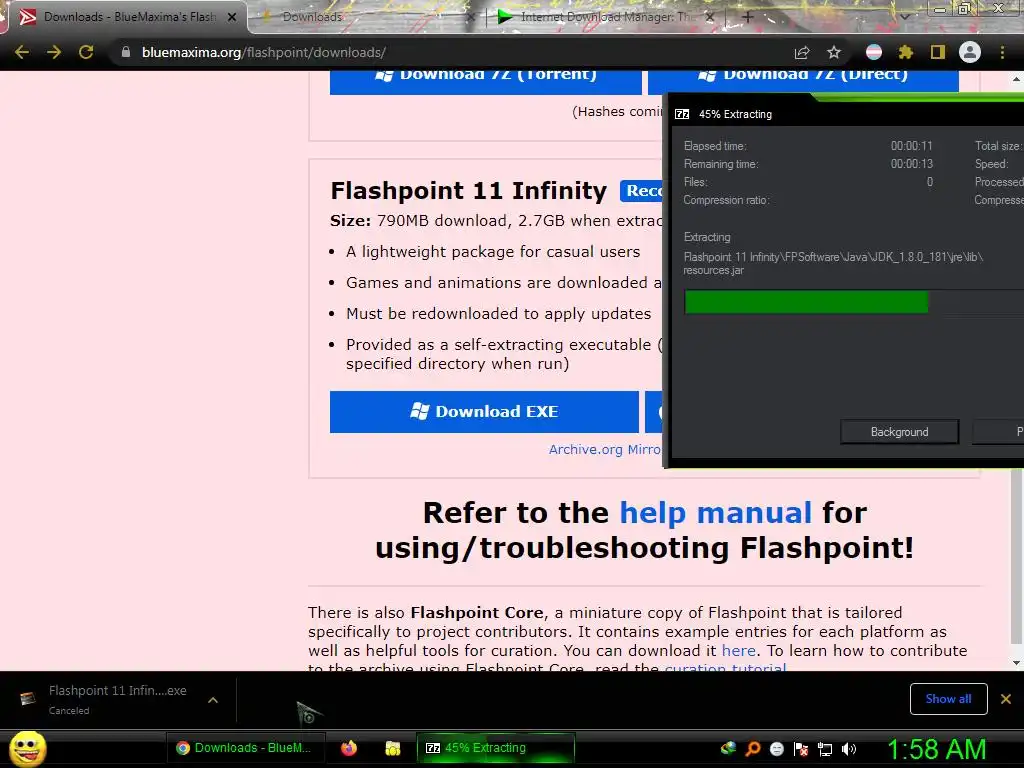Click the Elapsed time value 00:00:11
This screenshot has height=768, width=1024.
912,146
